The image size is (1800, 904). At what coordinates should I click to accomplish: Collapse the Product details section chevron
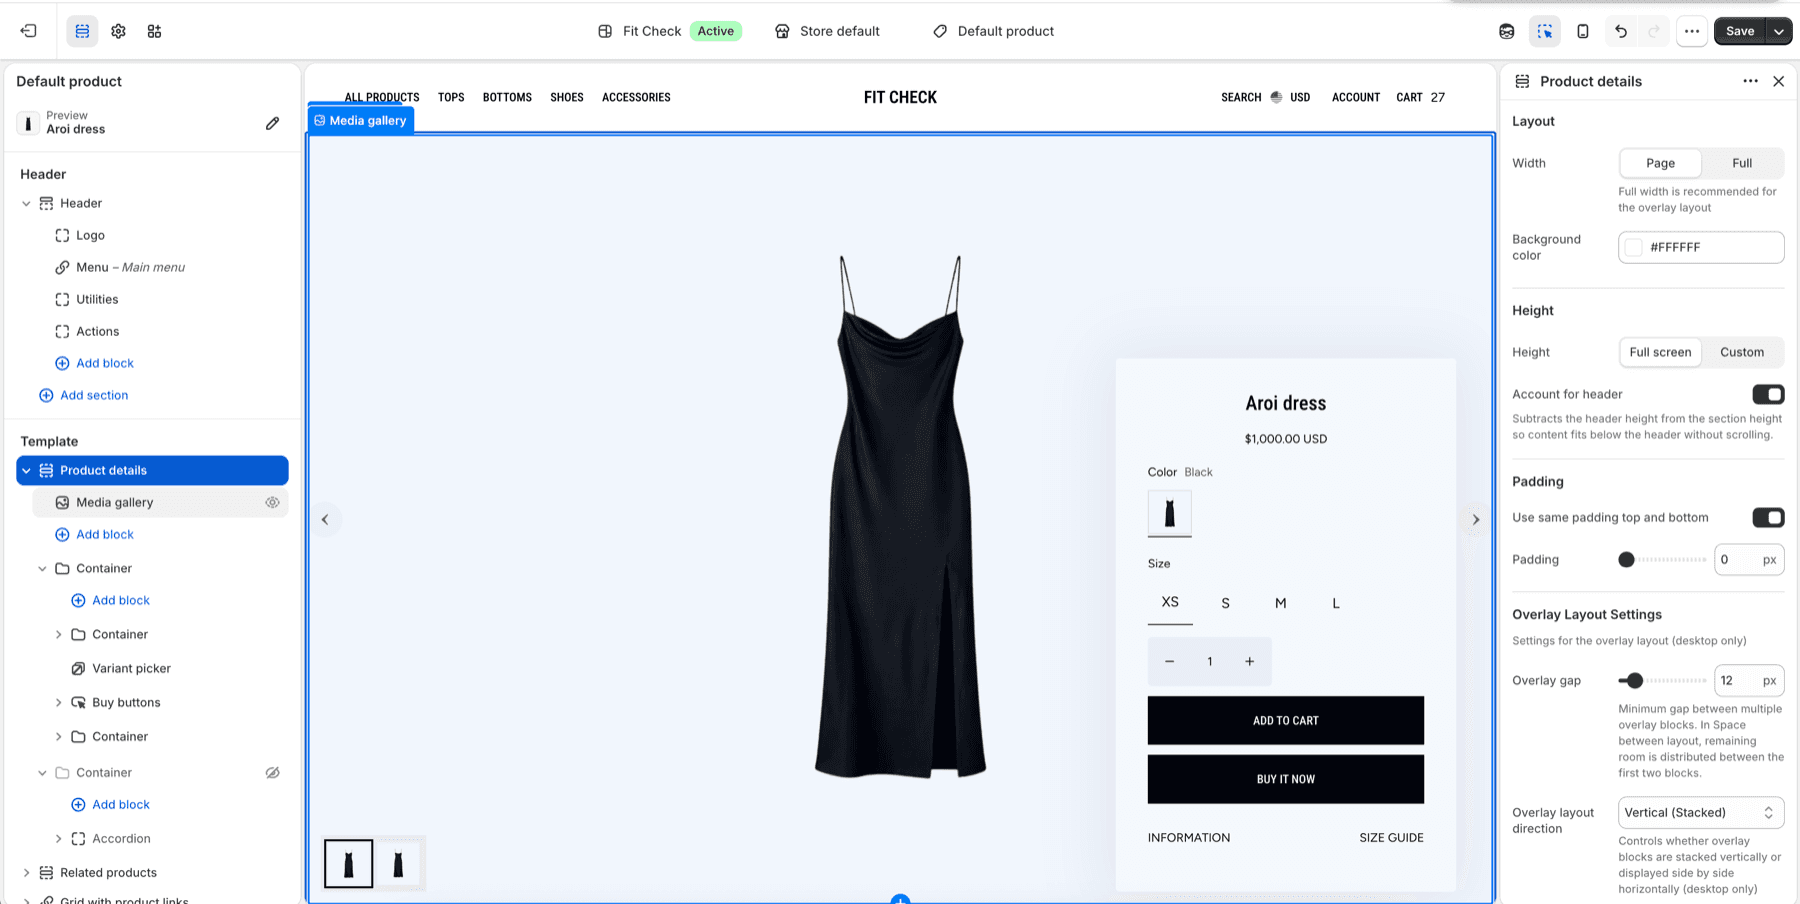[26, 470]
